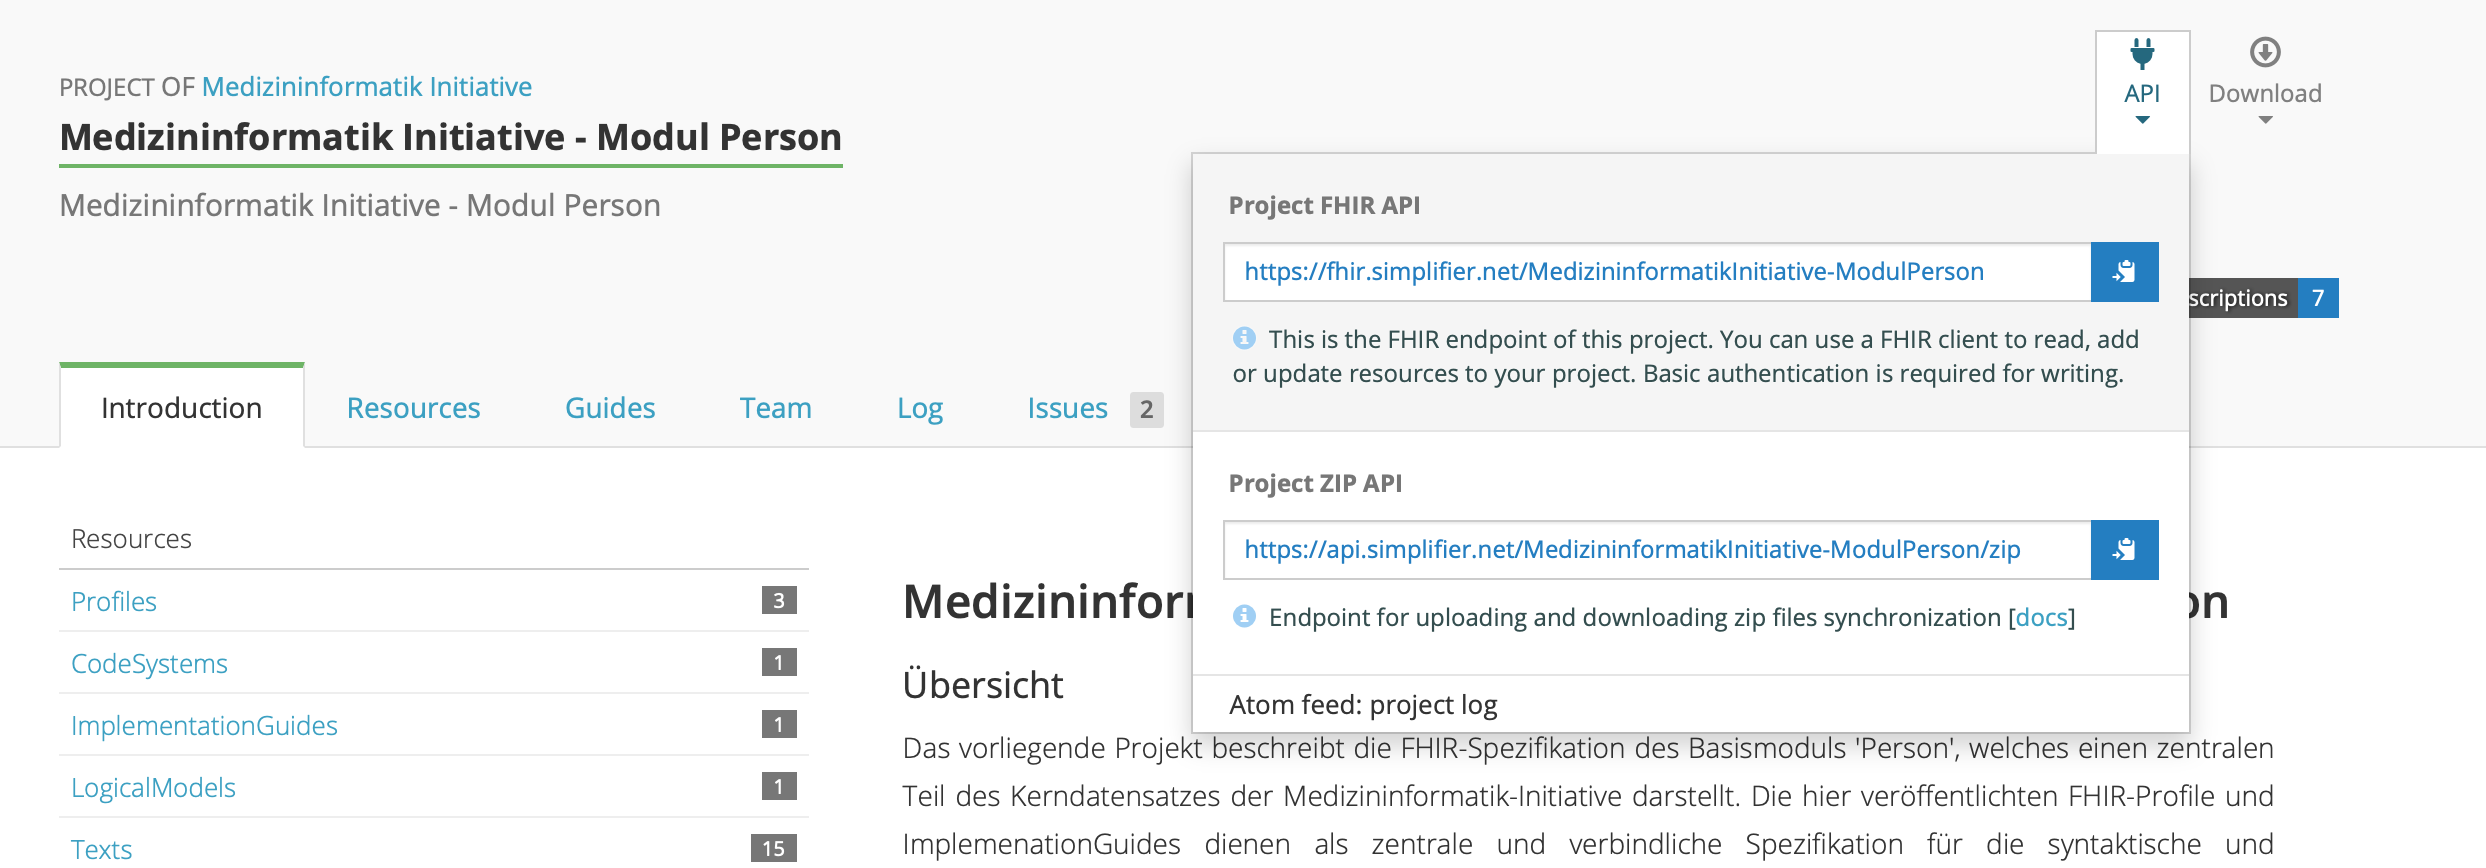This screenshot has height=868, width=2486.
Task: Click the sidebar Resources heading
Action: pyautogui.click(x=131, y=539)
